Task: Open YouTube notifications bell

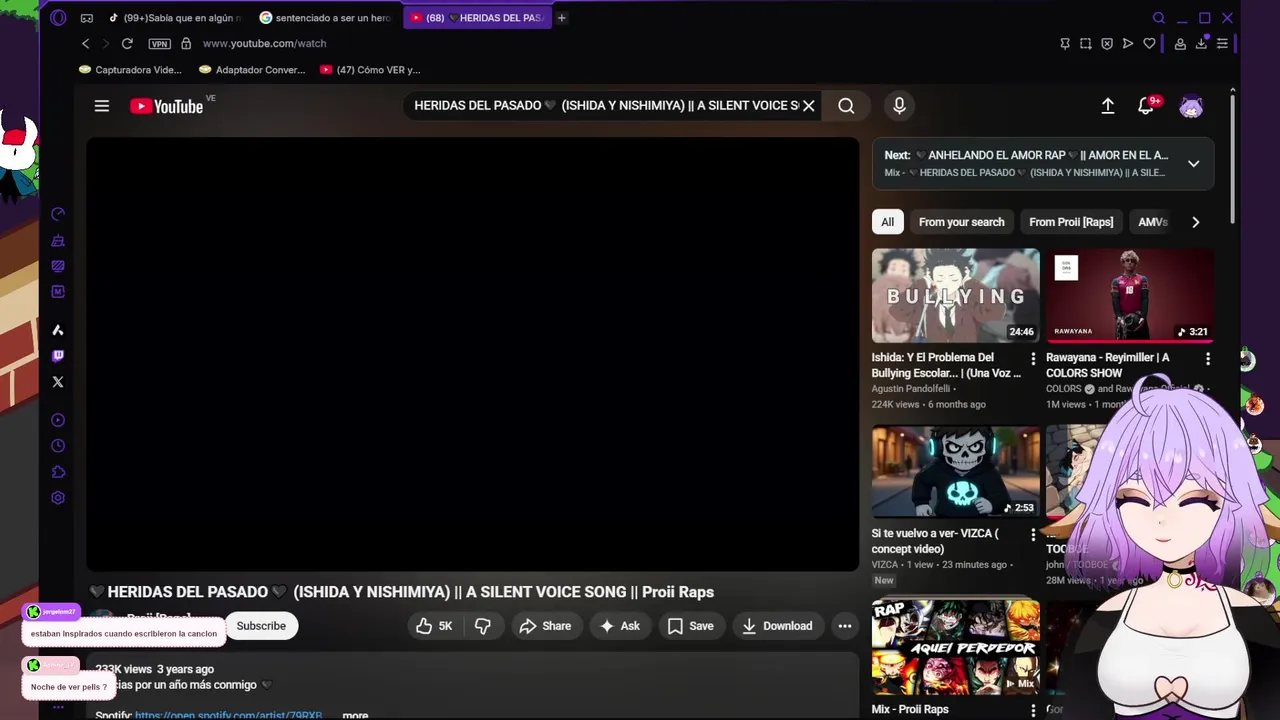Action: tap(1147, 106)
